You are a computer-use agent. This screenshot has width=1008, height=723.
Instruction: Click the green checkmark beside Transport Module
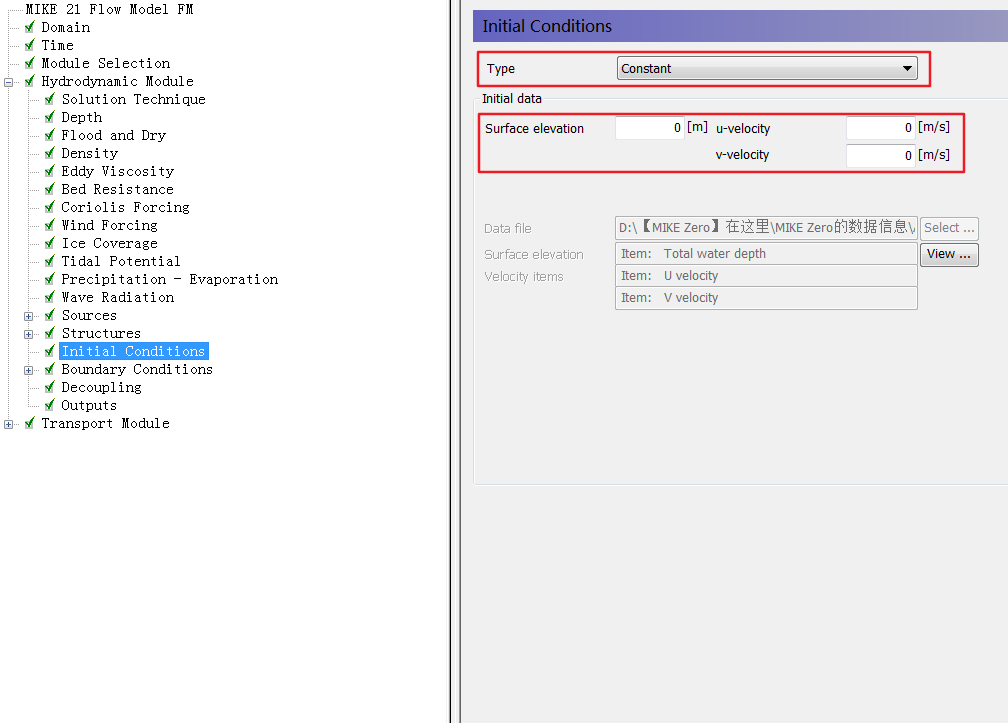pos(30,423)
